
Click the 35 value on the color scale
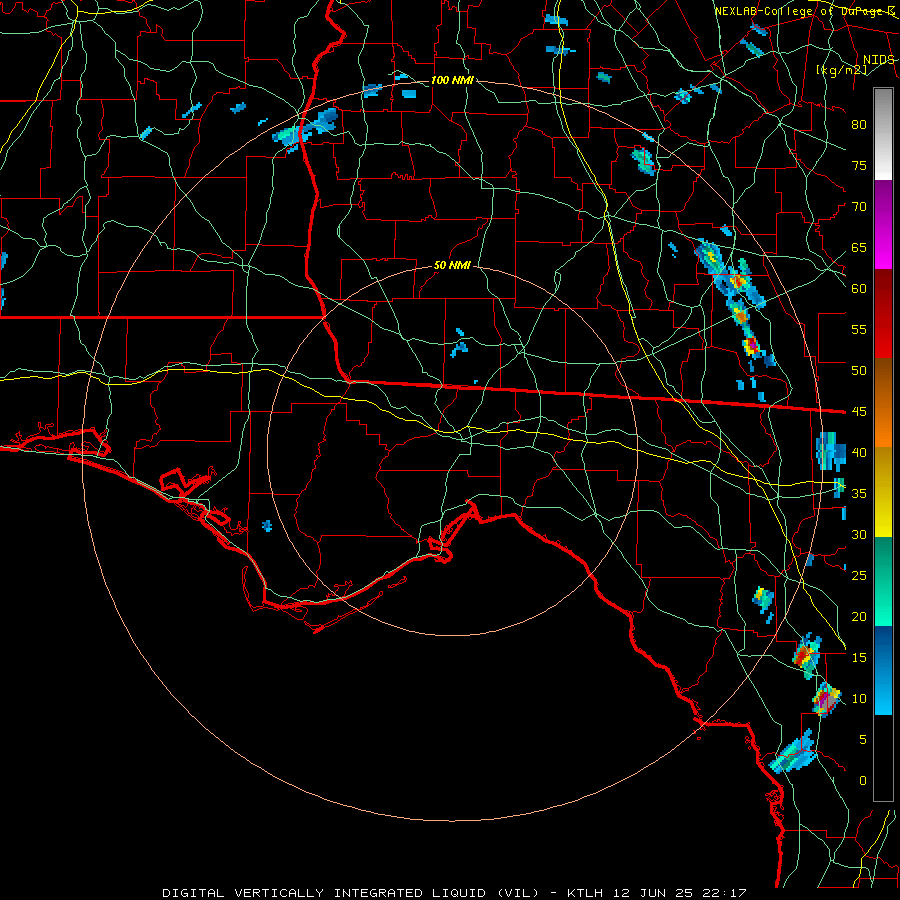click(859, 494)
